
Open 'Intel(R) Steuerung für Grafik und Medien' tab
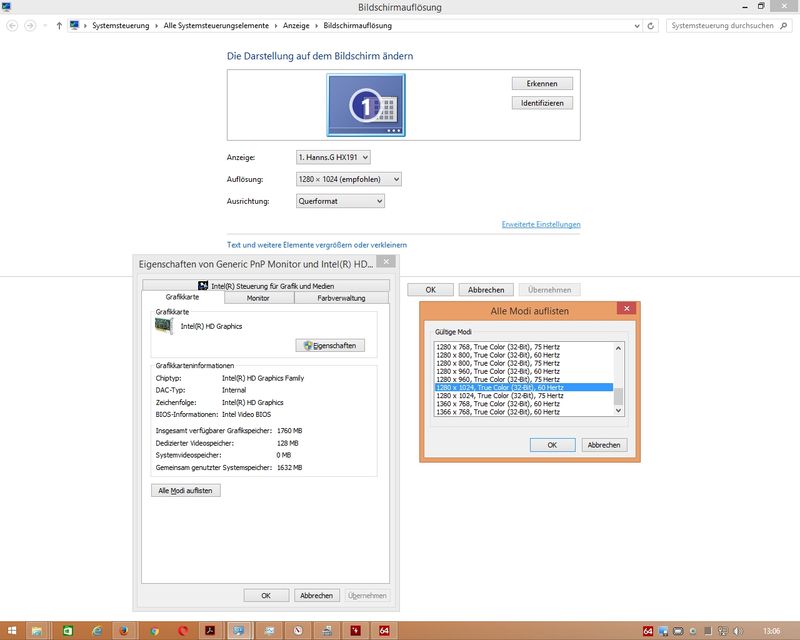coord(266,286)
